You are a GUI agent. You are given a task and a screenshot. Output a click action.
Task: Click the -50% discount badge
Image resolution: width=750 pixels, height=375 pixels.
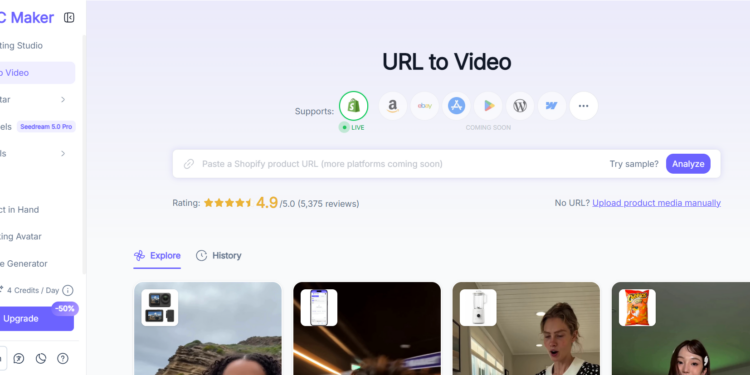click(x=65, y=309)
